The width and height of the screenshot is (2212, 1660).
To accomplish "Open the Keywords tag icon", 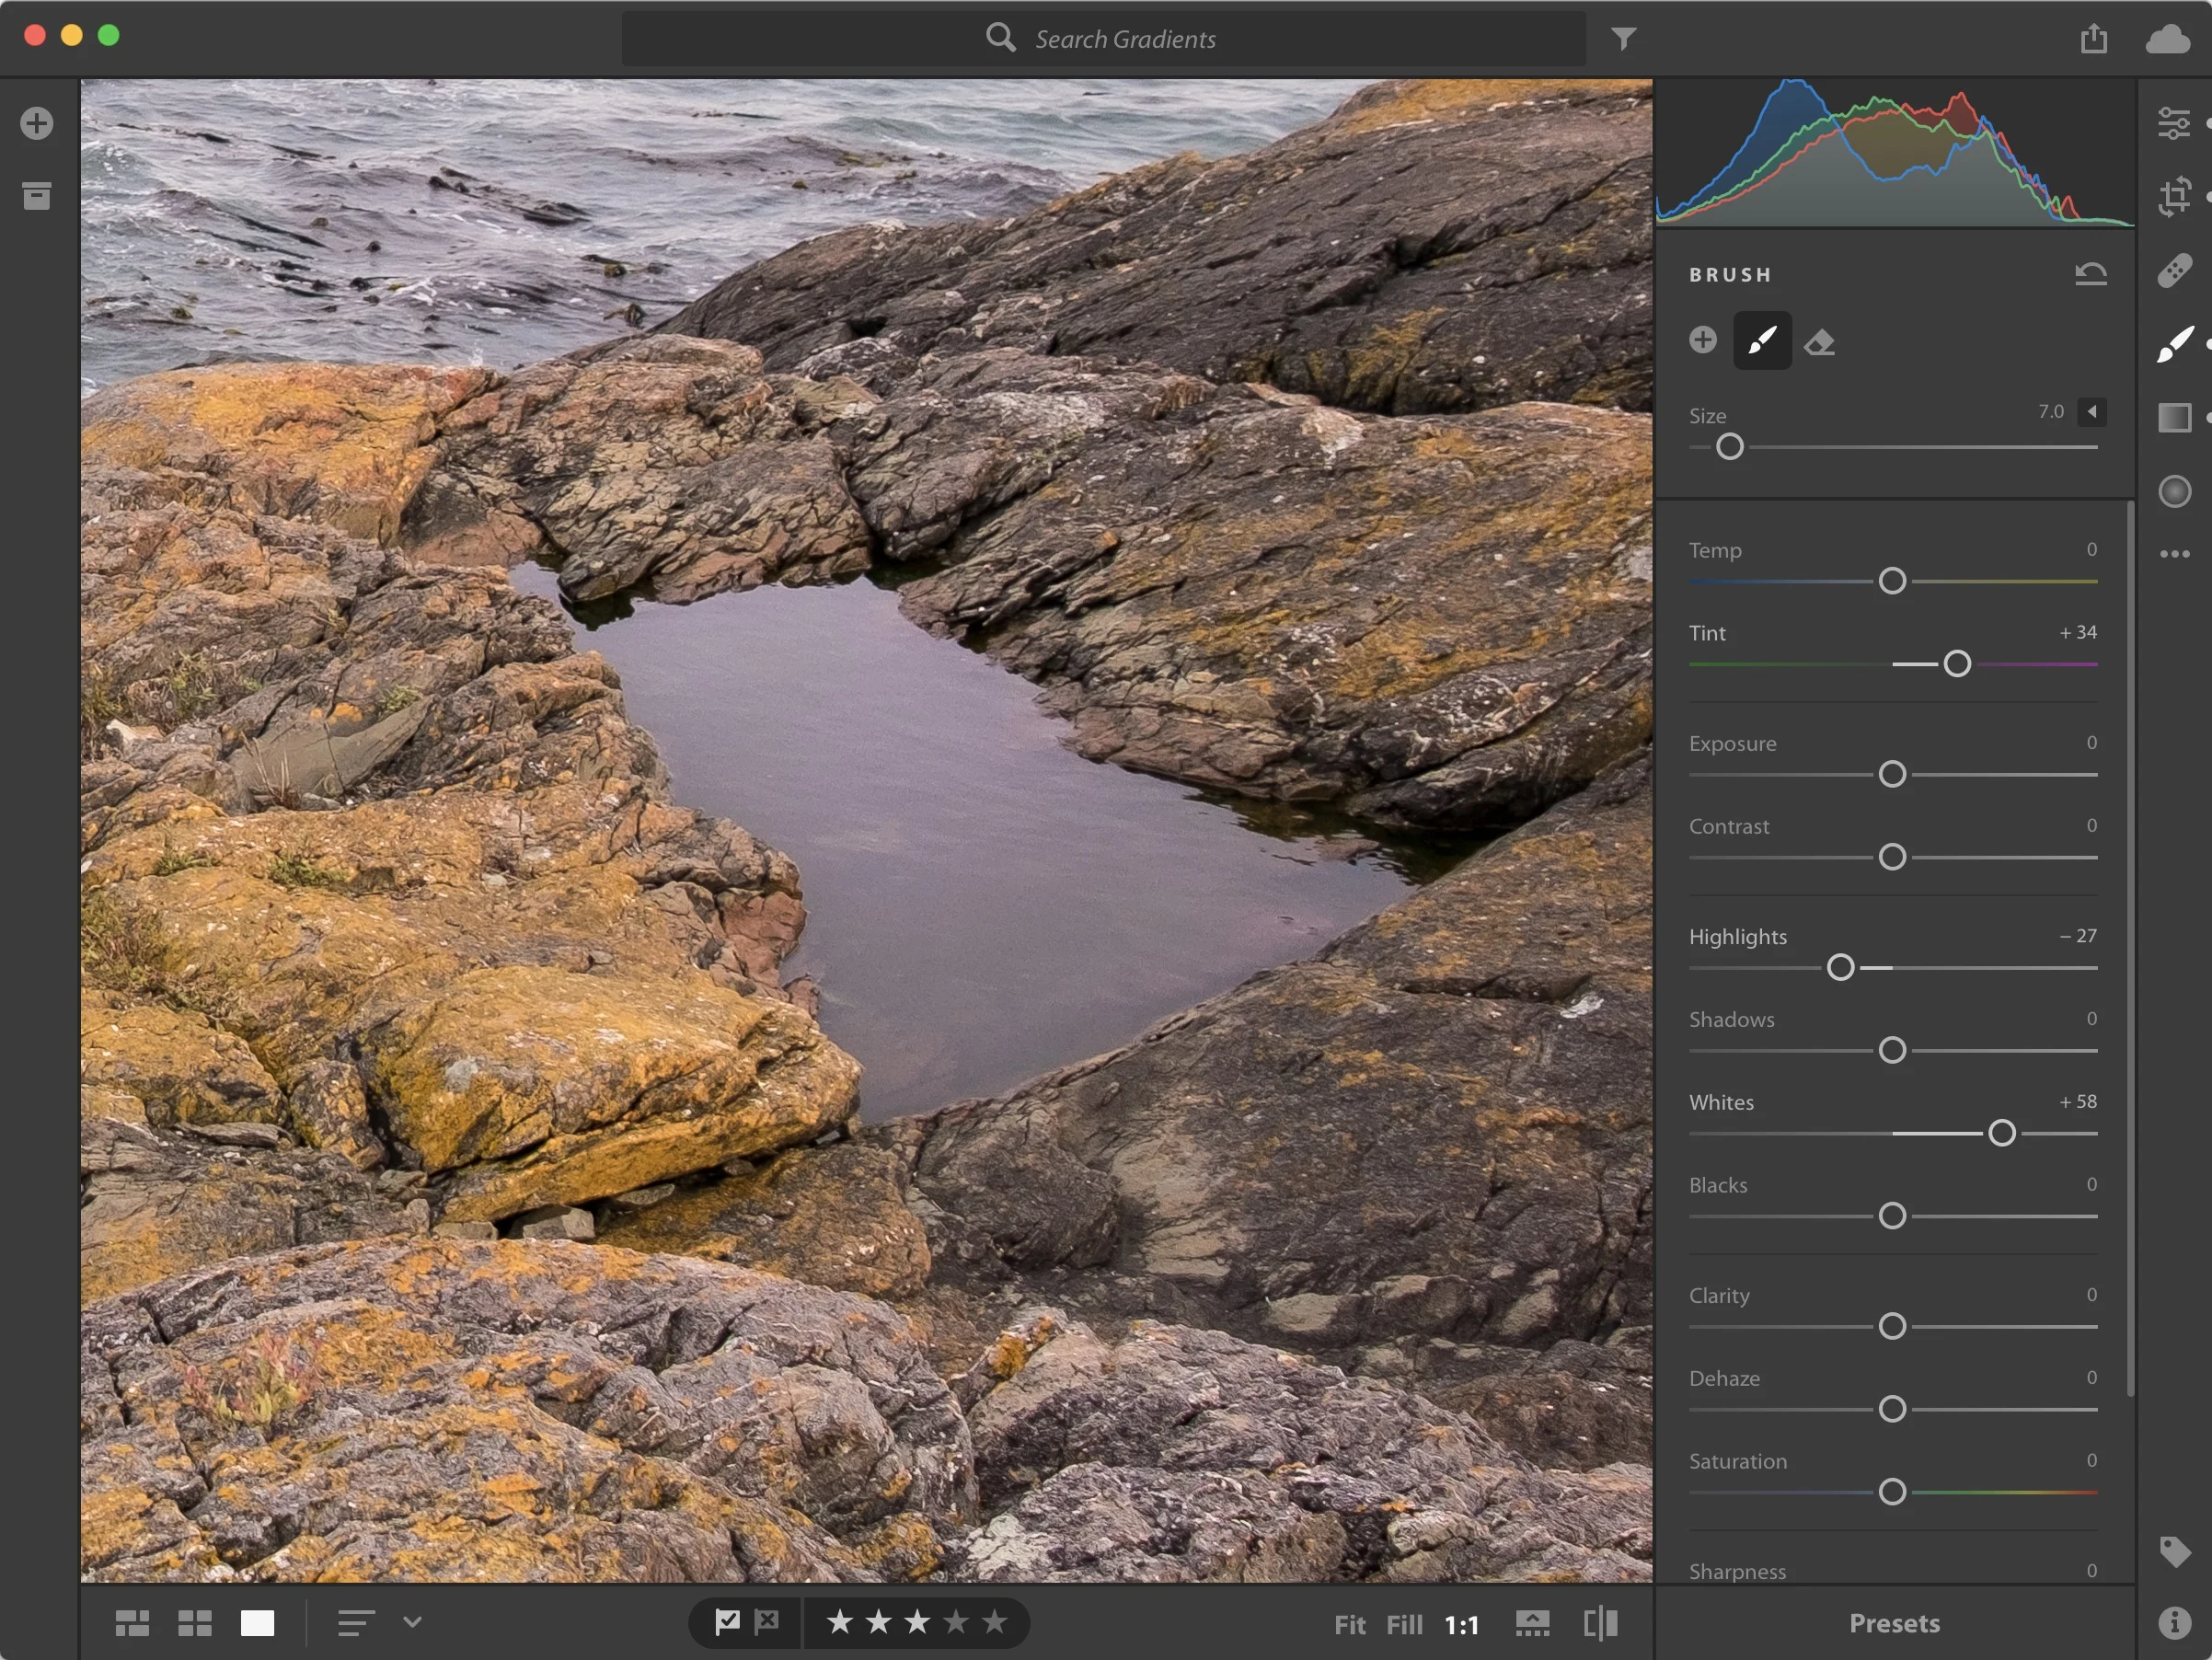I will pos(2174,1551).
